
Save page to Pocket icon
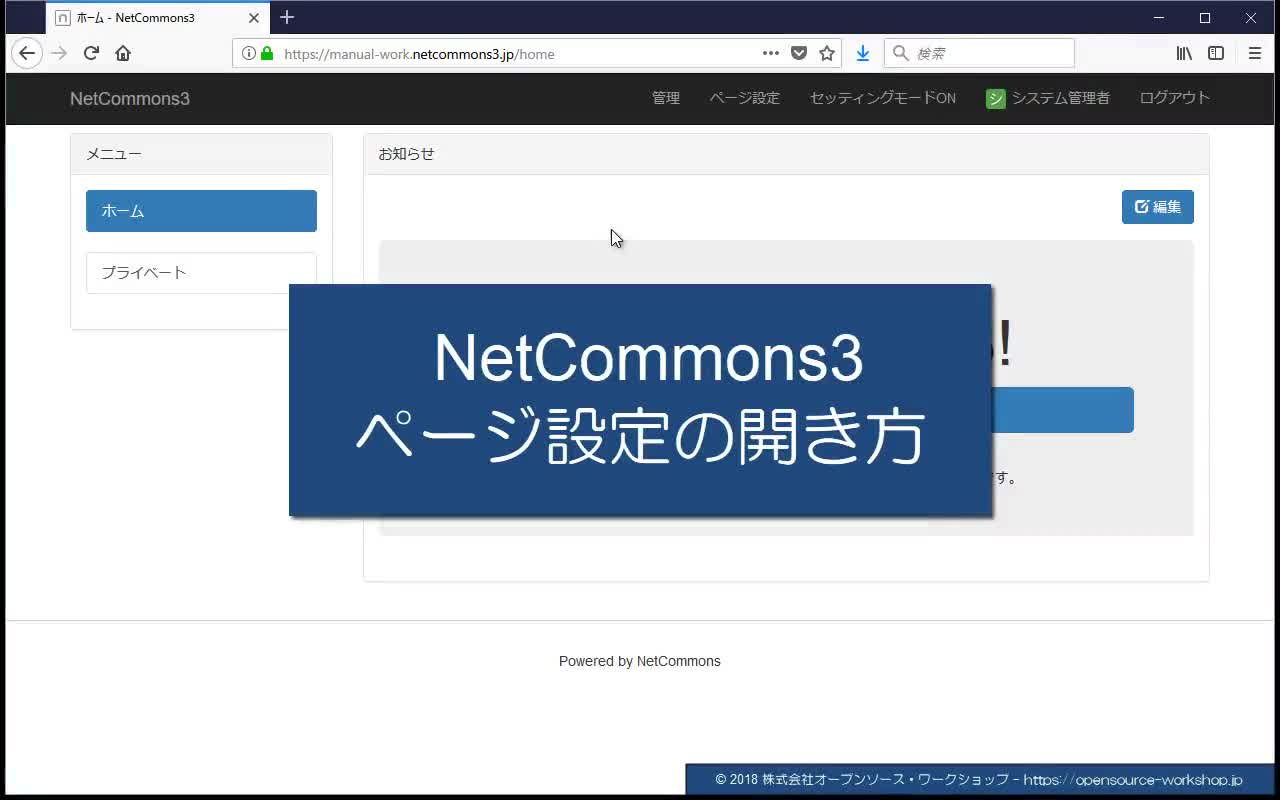[799, 53]
